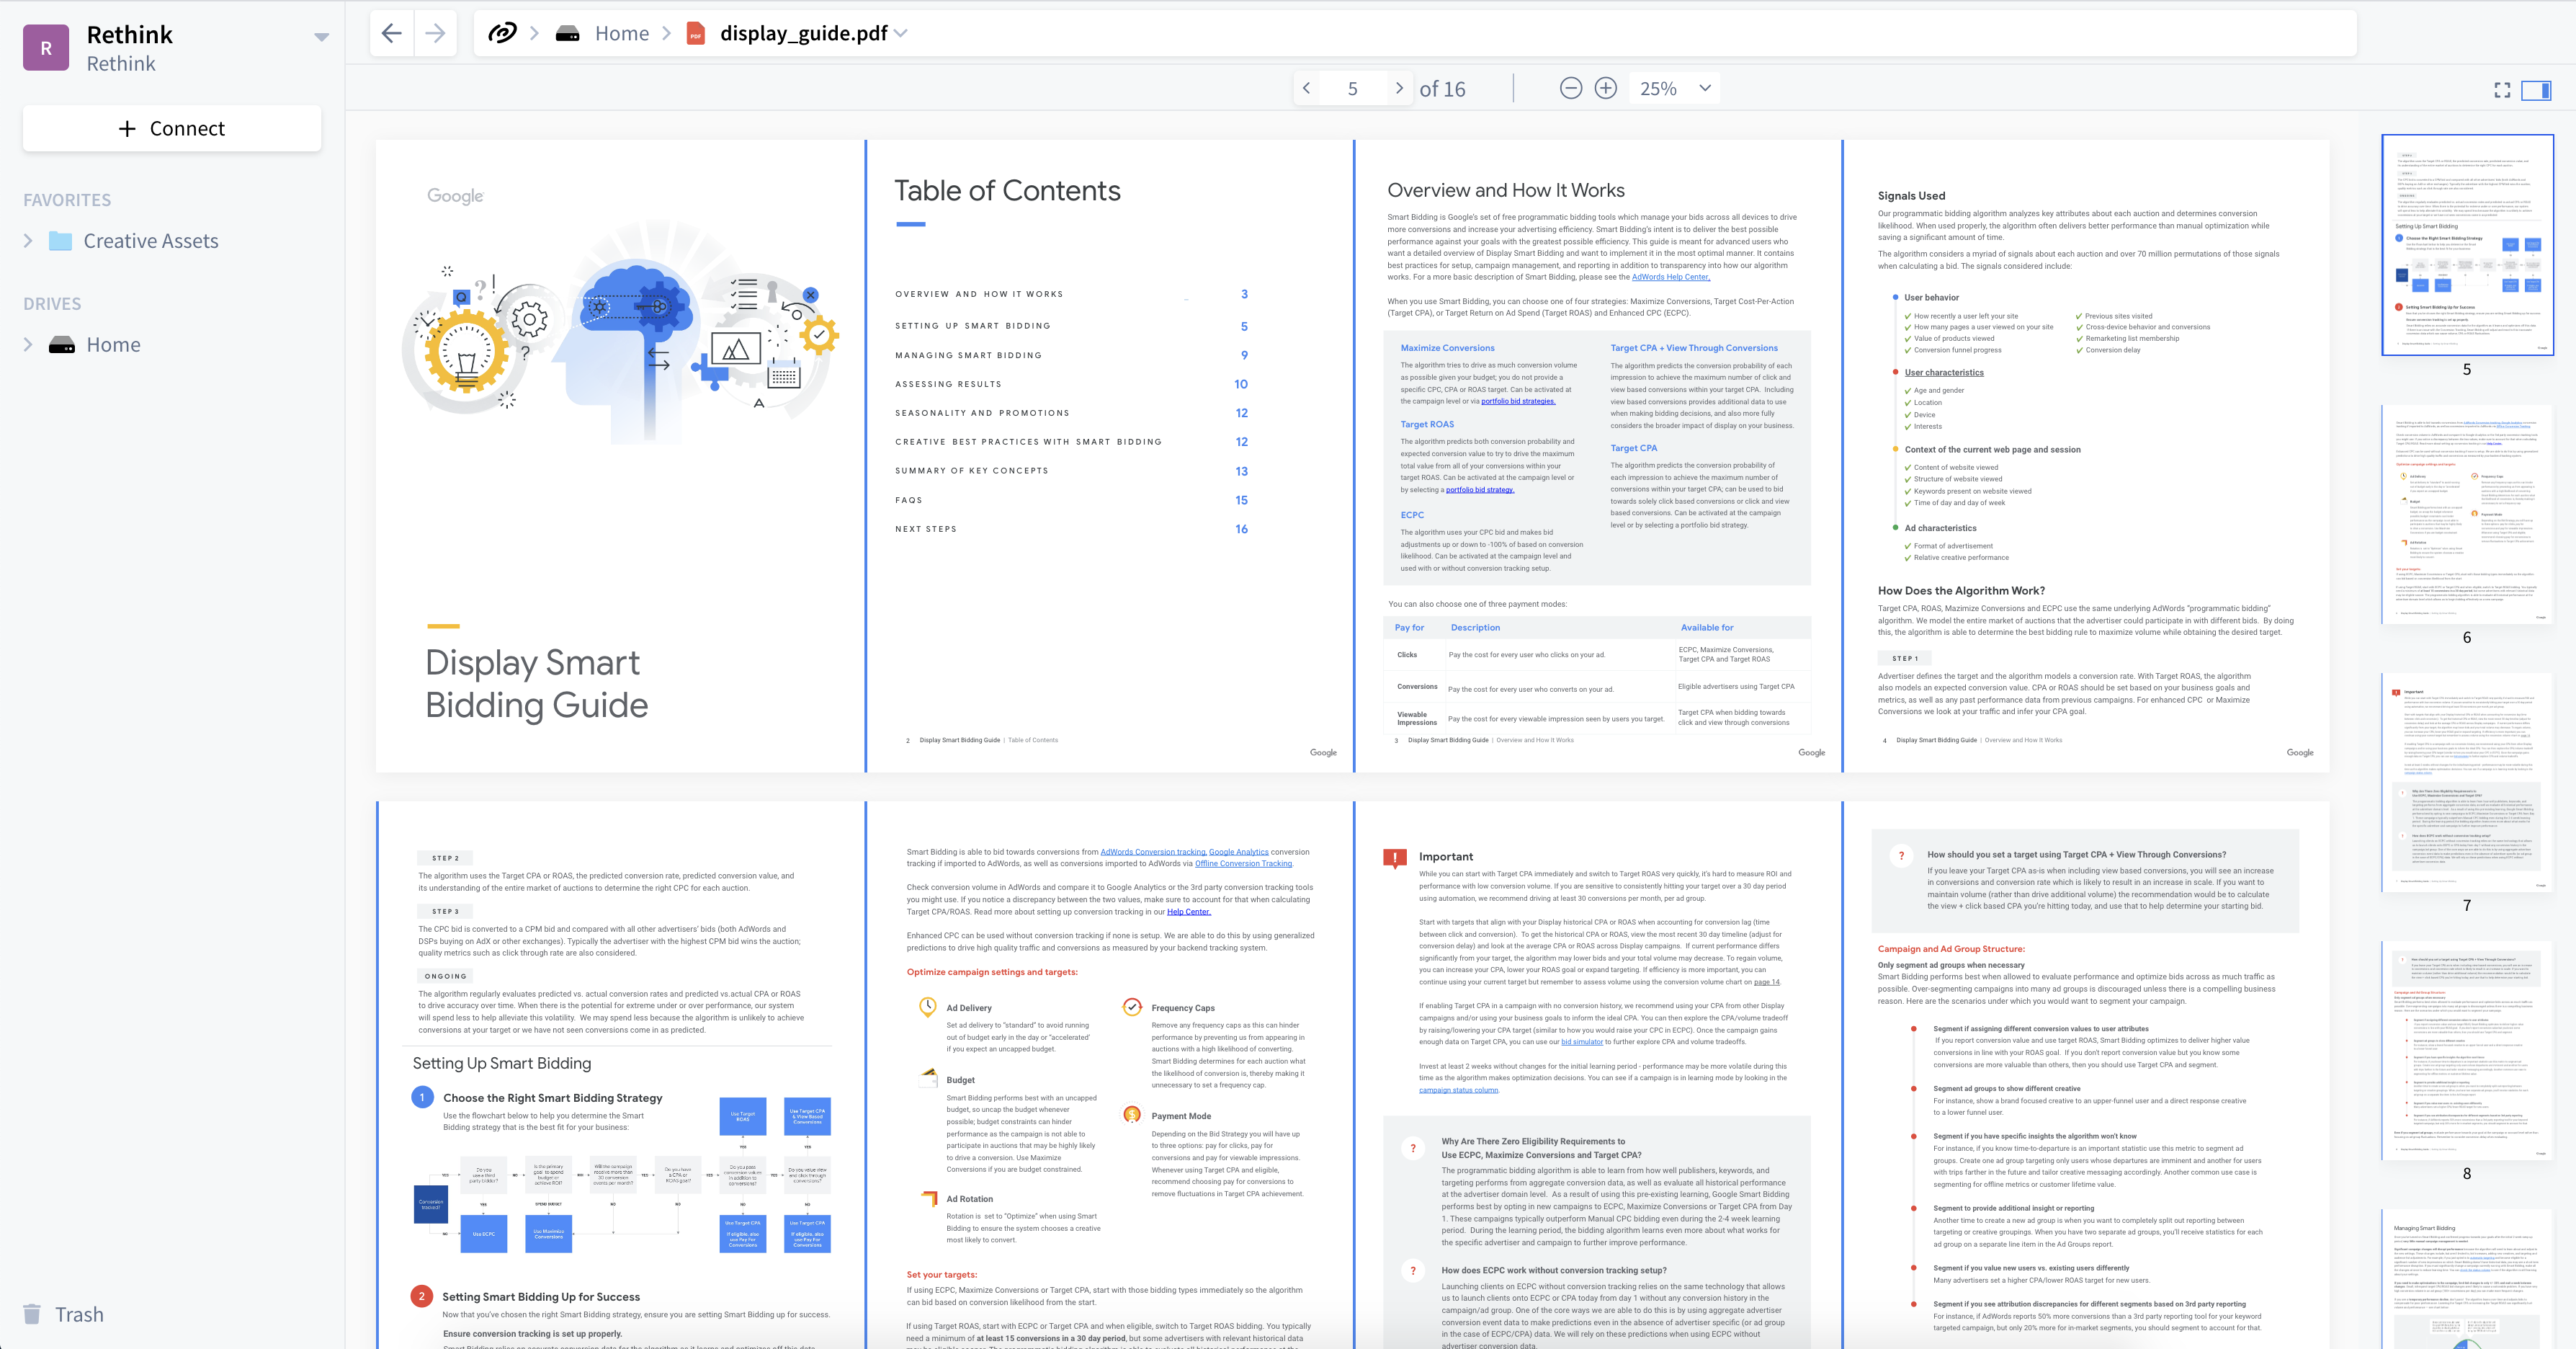Image resolution: width=2576 pixels, height=1349 pixels.
Task: Zoom in with the plus button
Action: click(1606, 88)
